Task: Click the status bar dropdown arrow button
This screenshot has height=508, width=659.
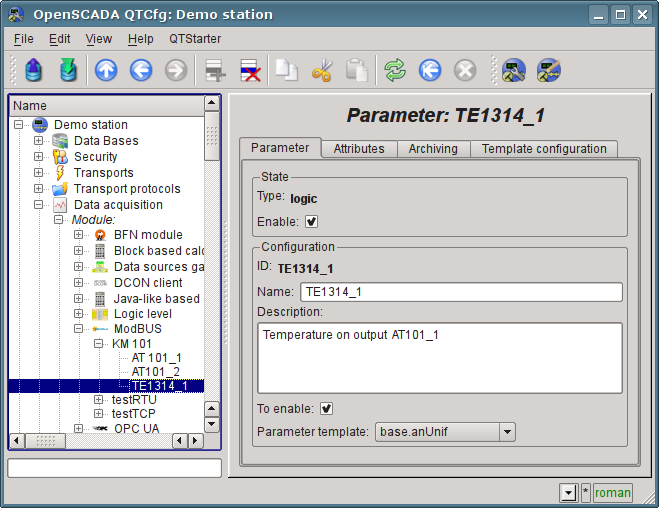Action: pyautogui.click(x=569, y=492)
